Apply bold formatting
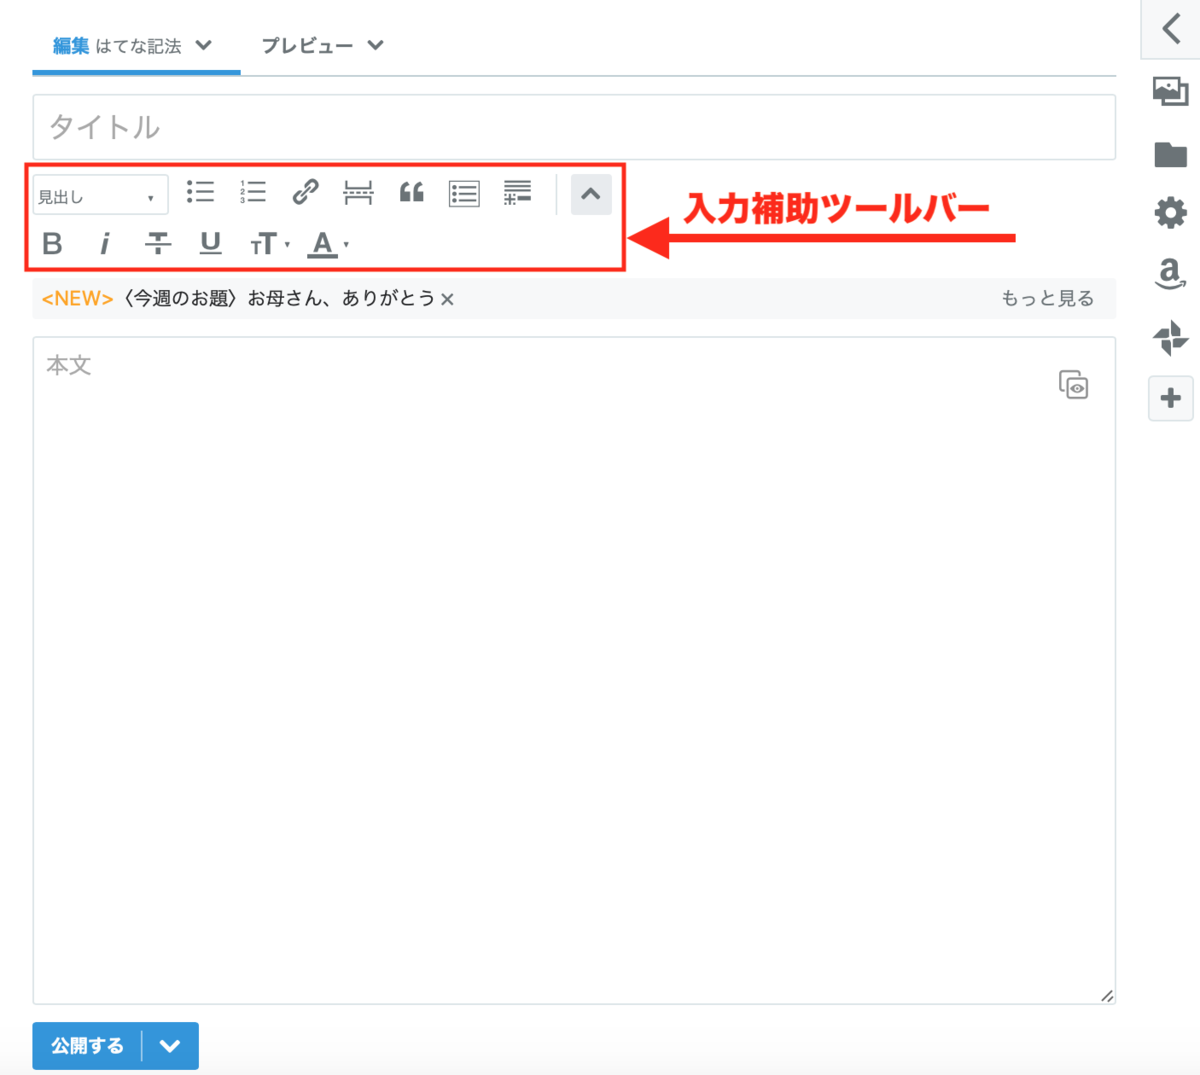This screenshot has height=1075, width=1200. [52, 243]
